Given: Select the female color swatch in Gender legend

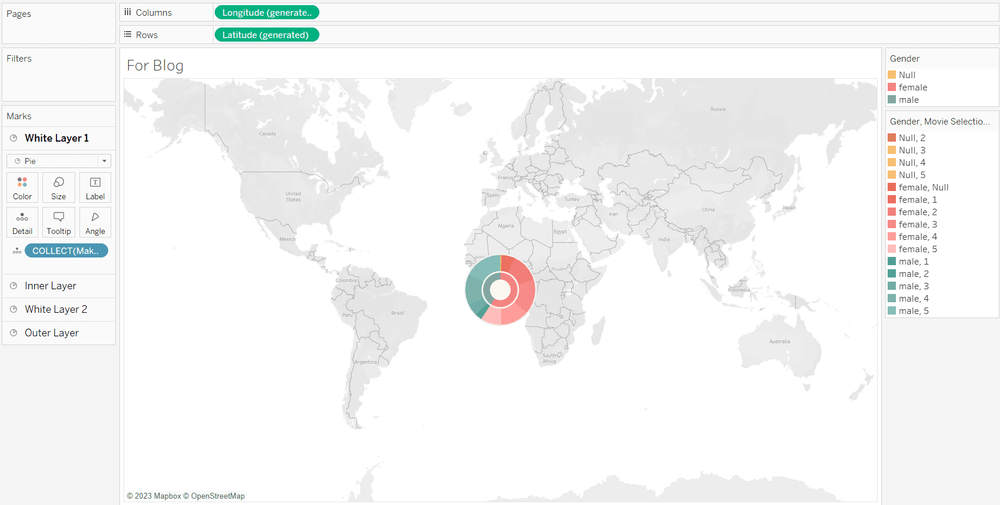Looking at the screenshot, I should (892, 88).
